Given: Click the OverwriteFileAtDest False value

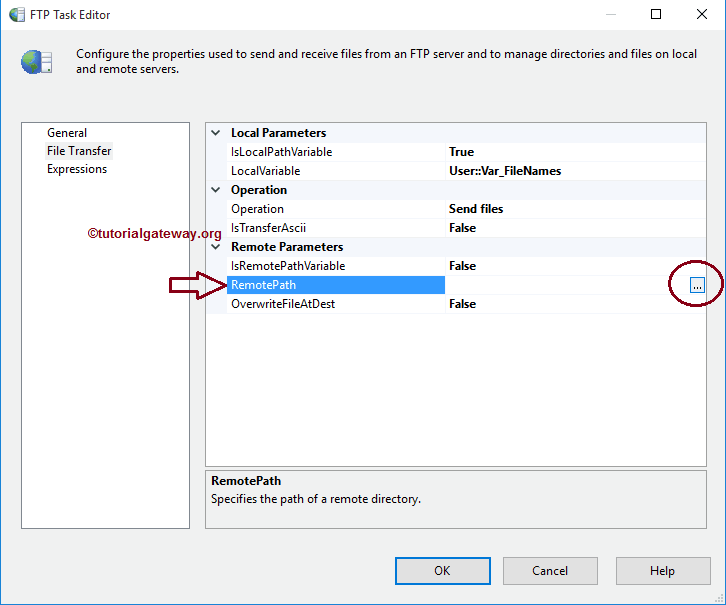Looking at the screenshot, I should [462, 304].
